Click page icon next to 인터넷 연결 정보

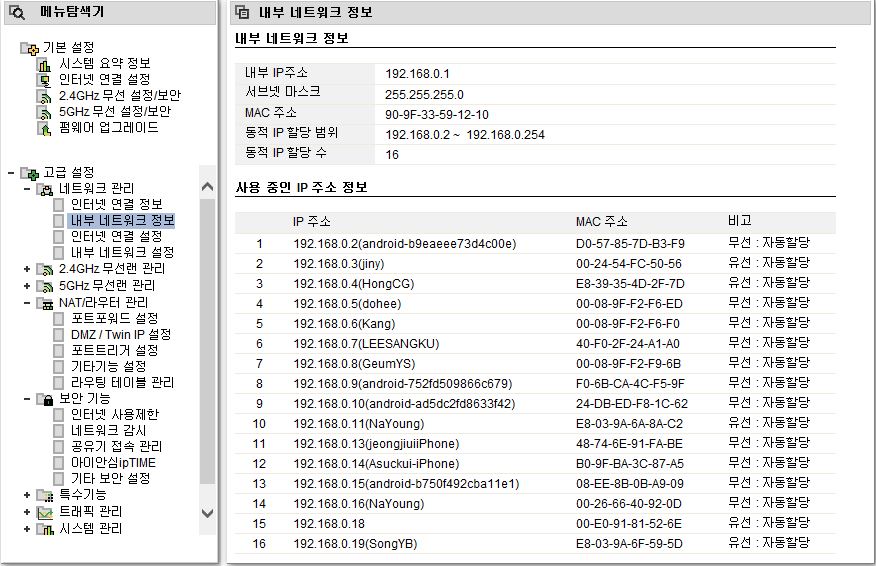pyautogui.click(x=59, y=204)
